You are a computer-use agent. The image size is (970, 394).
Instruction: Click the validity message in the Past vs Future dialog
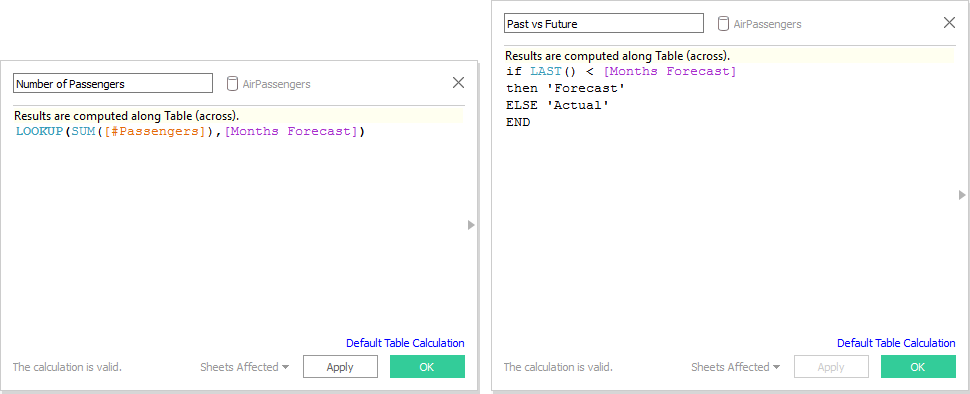[x=559, y=367]
